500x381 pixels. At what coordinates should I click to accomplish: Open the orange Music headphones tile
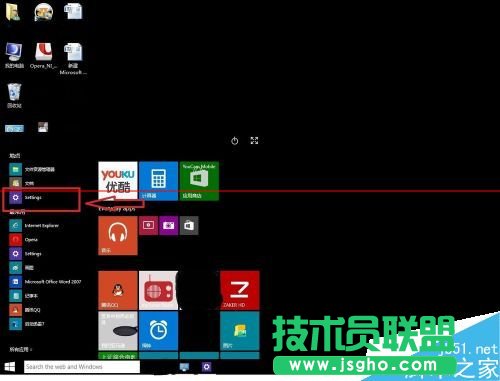click(x=118, y=236)
